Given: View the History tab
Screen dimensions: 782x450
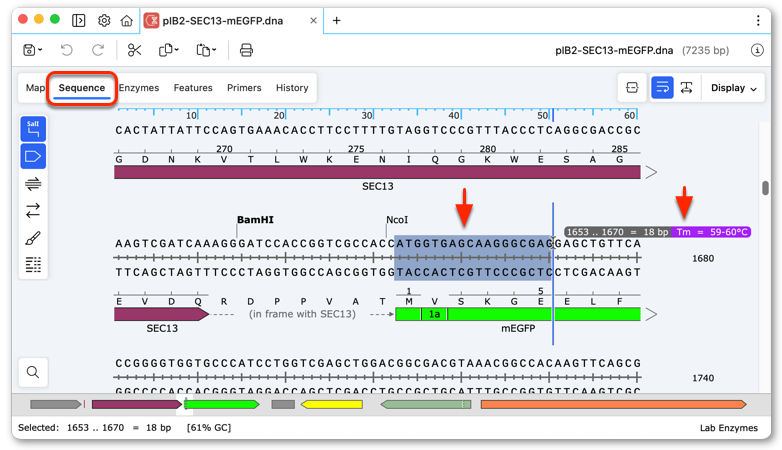Looking at the screenshot, I should click(292, 88).
